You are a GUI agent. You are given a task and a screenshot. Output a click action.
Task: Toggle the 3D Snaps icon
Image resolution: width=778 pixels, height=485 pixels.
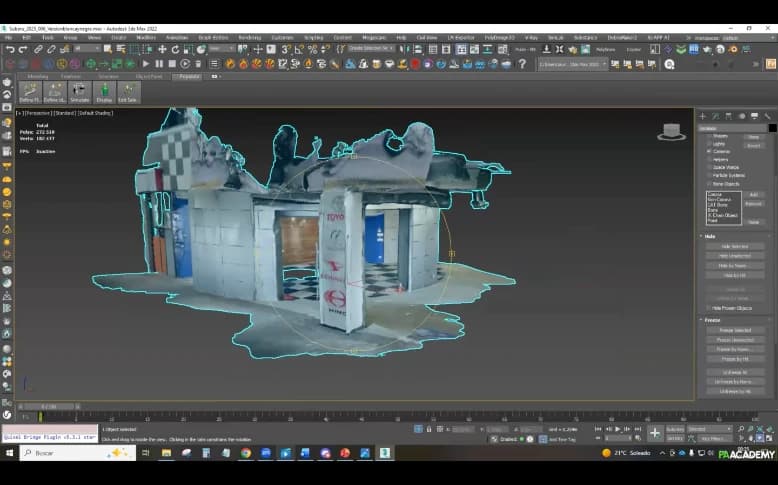click(286, 49)
